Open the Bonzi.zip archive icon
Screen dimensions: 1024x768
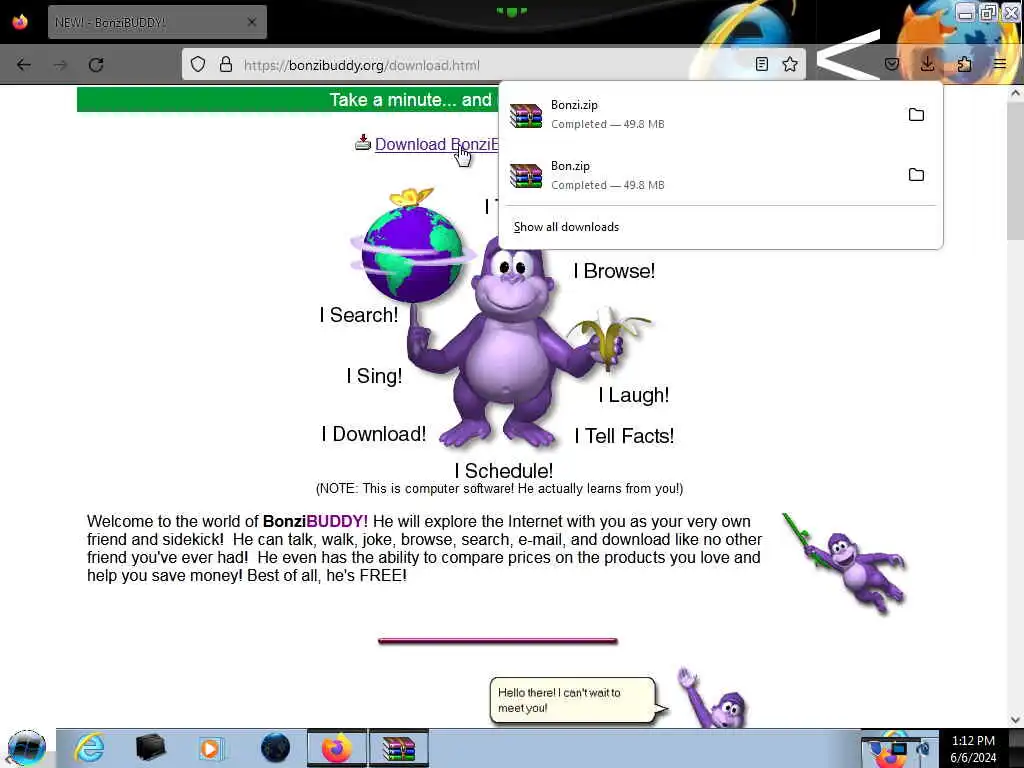526,116
